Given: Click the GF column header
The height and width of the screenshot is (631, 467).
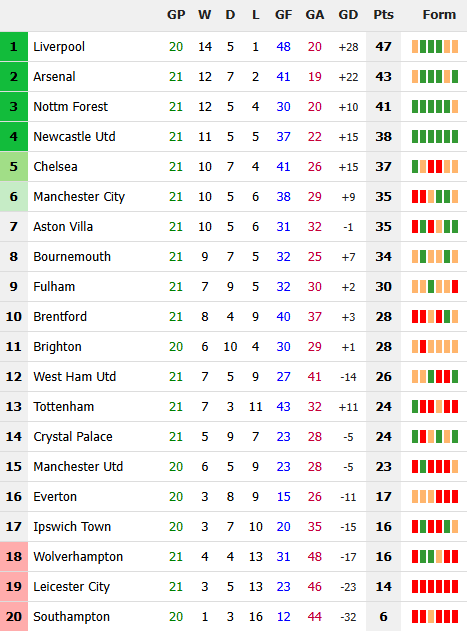Looking at the screenshot, I should 283,15.
